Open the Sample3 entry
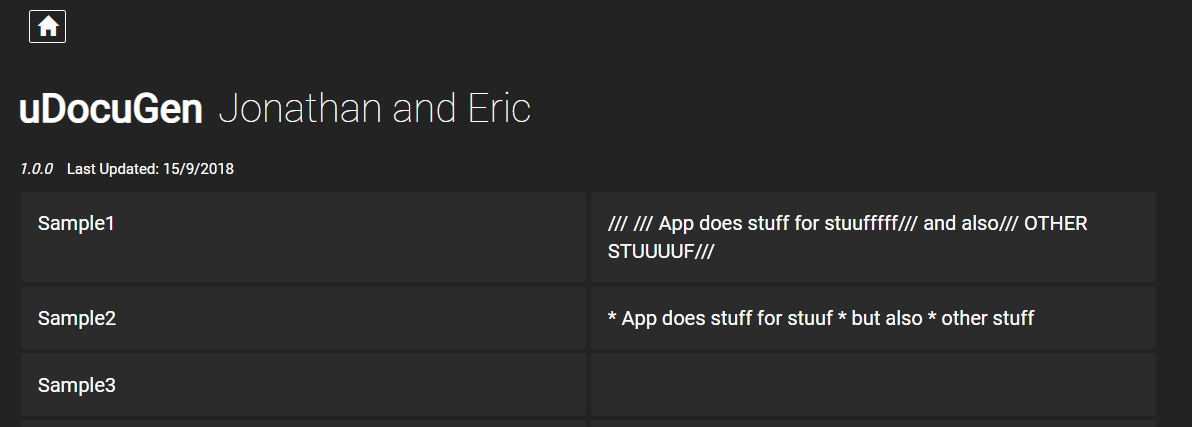This screenshot has width=1192, height=427. (303, 384)
